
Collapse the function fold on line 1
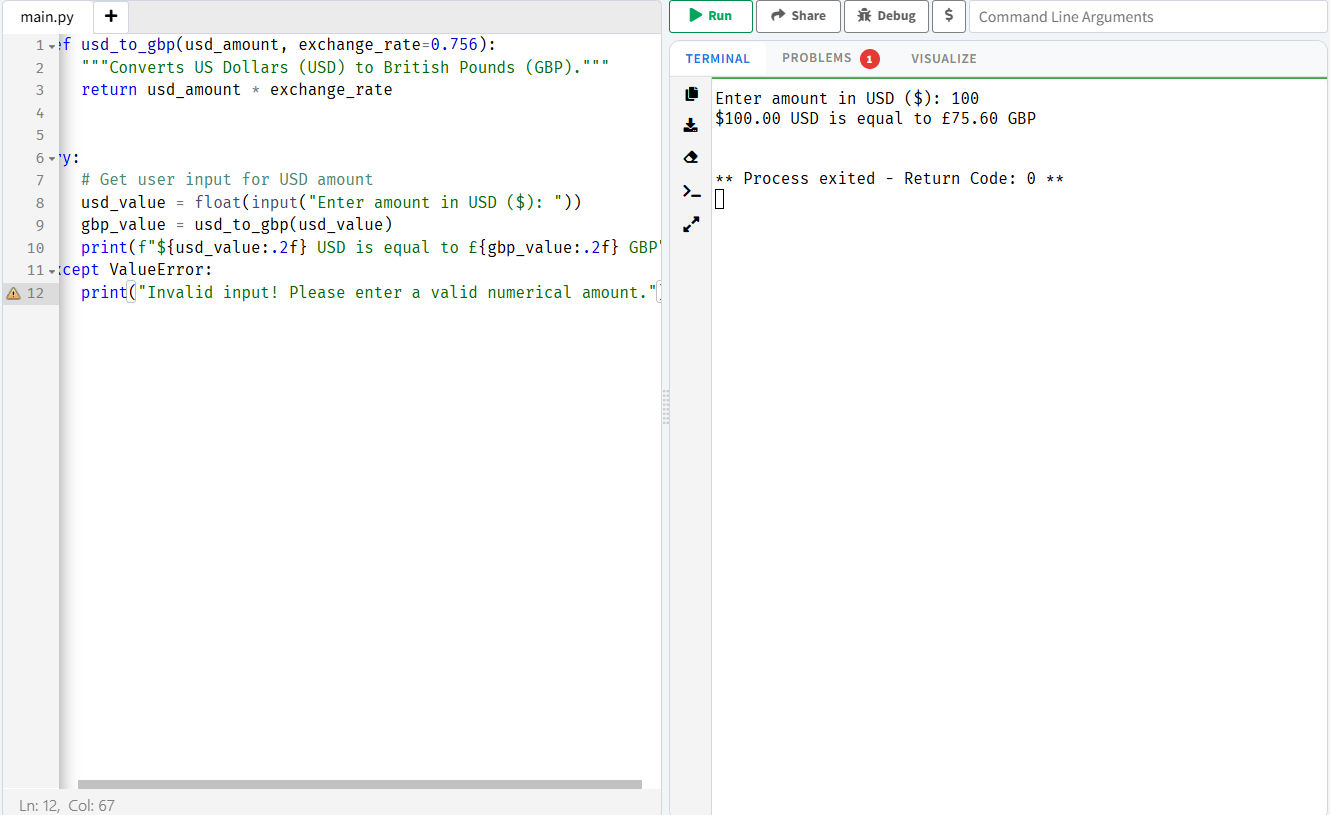pyautogui.click(x=52, y=46)
